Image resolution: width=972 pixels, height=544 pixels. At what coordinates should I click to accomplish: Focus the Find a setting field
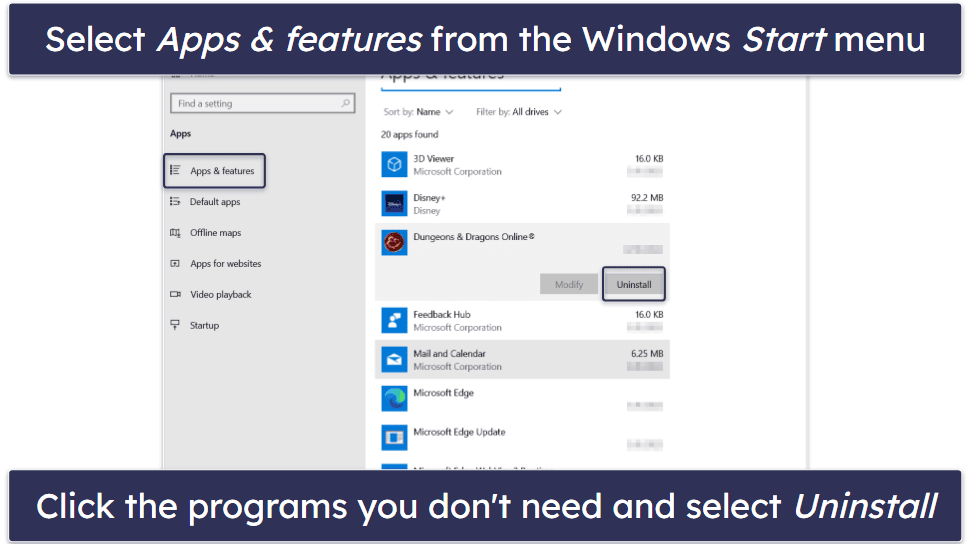[262, 103]
